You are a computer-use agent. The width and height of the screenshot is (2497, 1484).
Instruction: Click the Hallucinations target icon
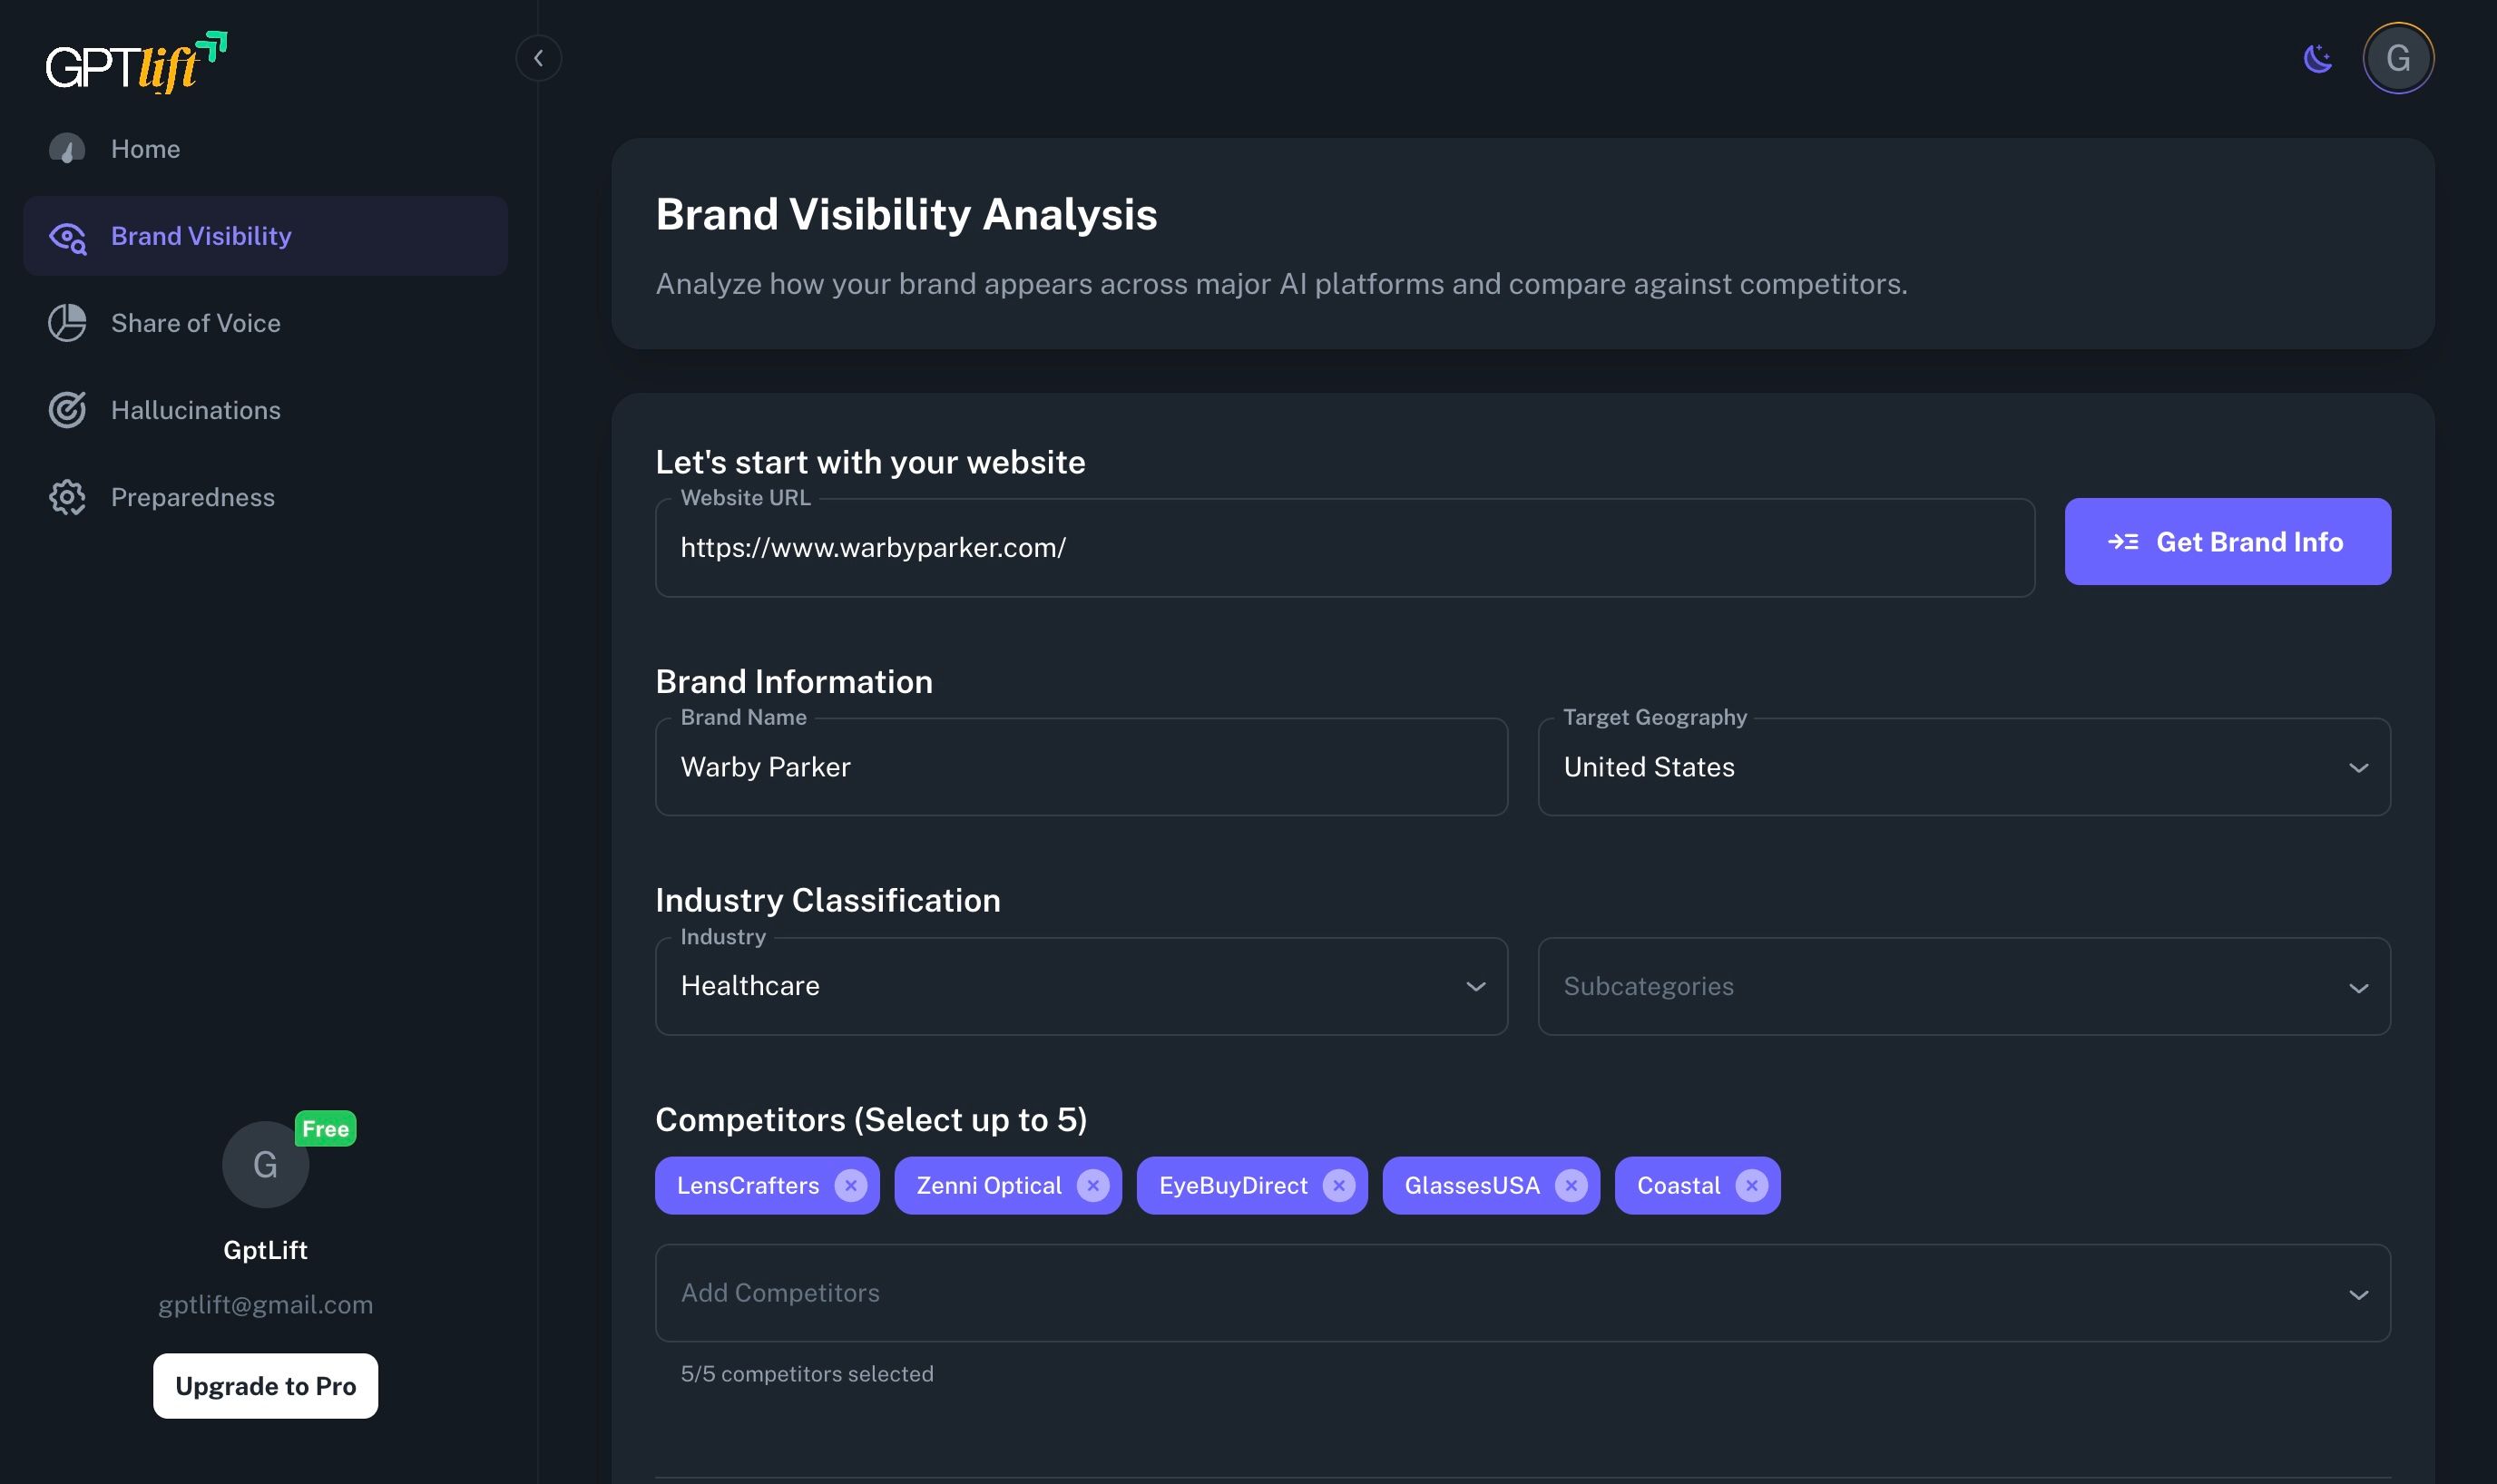67,410
